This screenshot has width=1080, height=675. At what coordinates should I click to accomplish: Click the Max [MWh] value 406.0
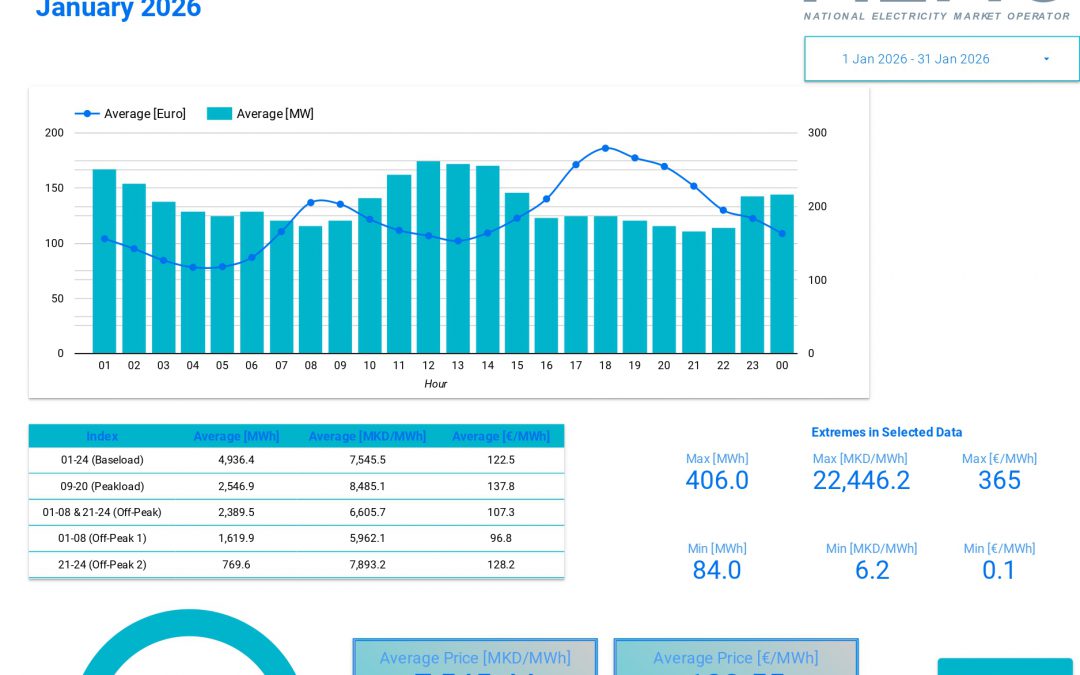pyautogui.click(x=717, y=480)
